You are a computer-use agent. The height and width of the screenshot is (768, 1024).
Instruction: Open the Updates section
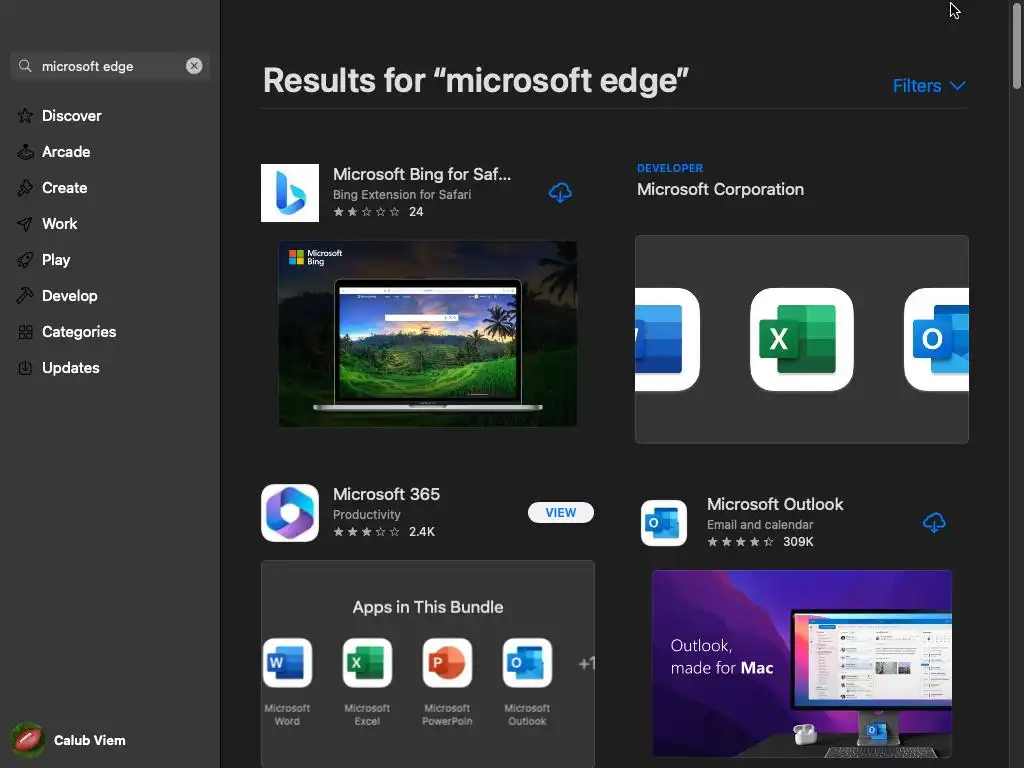coord(71,368)
